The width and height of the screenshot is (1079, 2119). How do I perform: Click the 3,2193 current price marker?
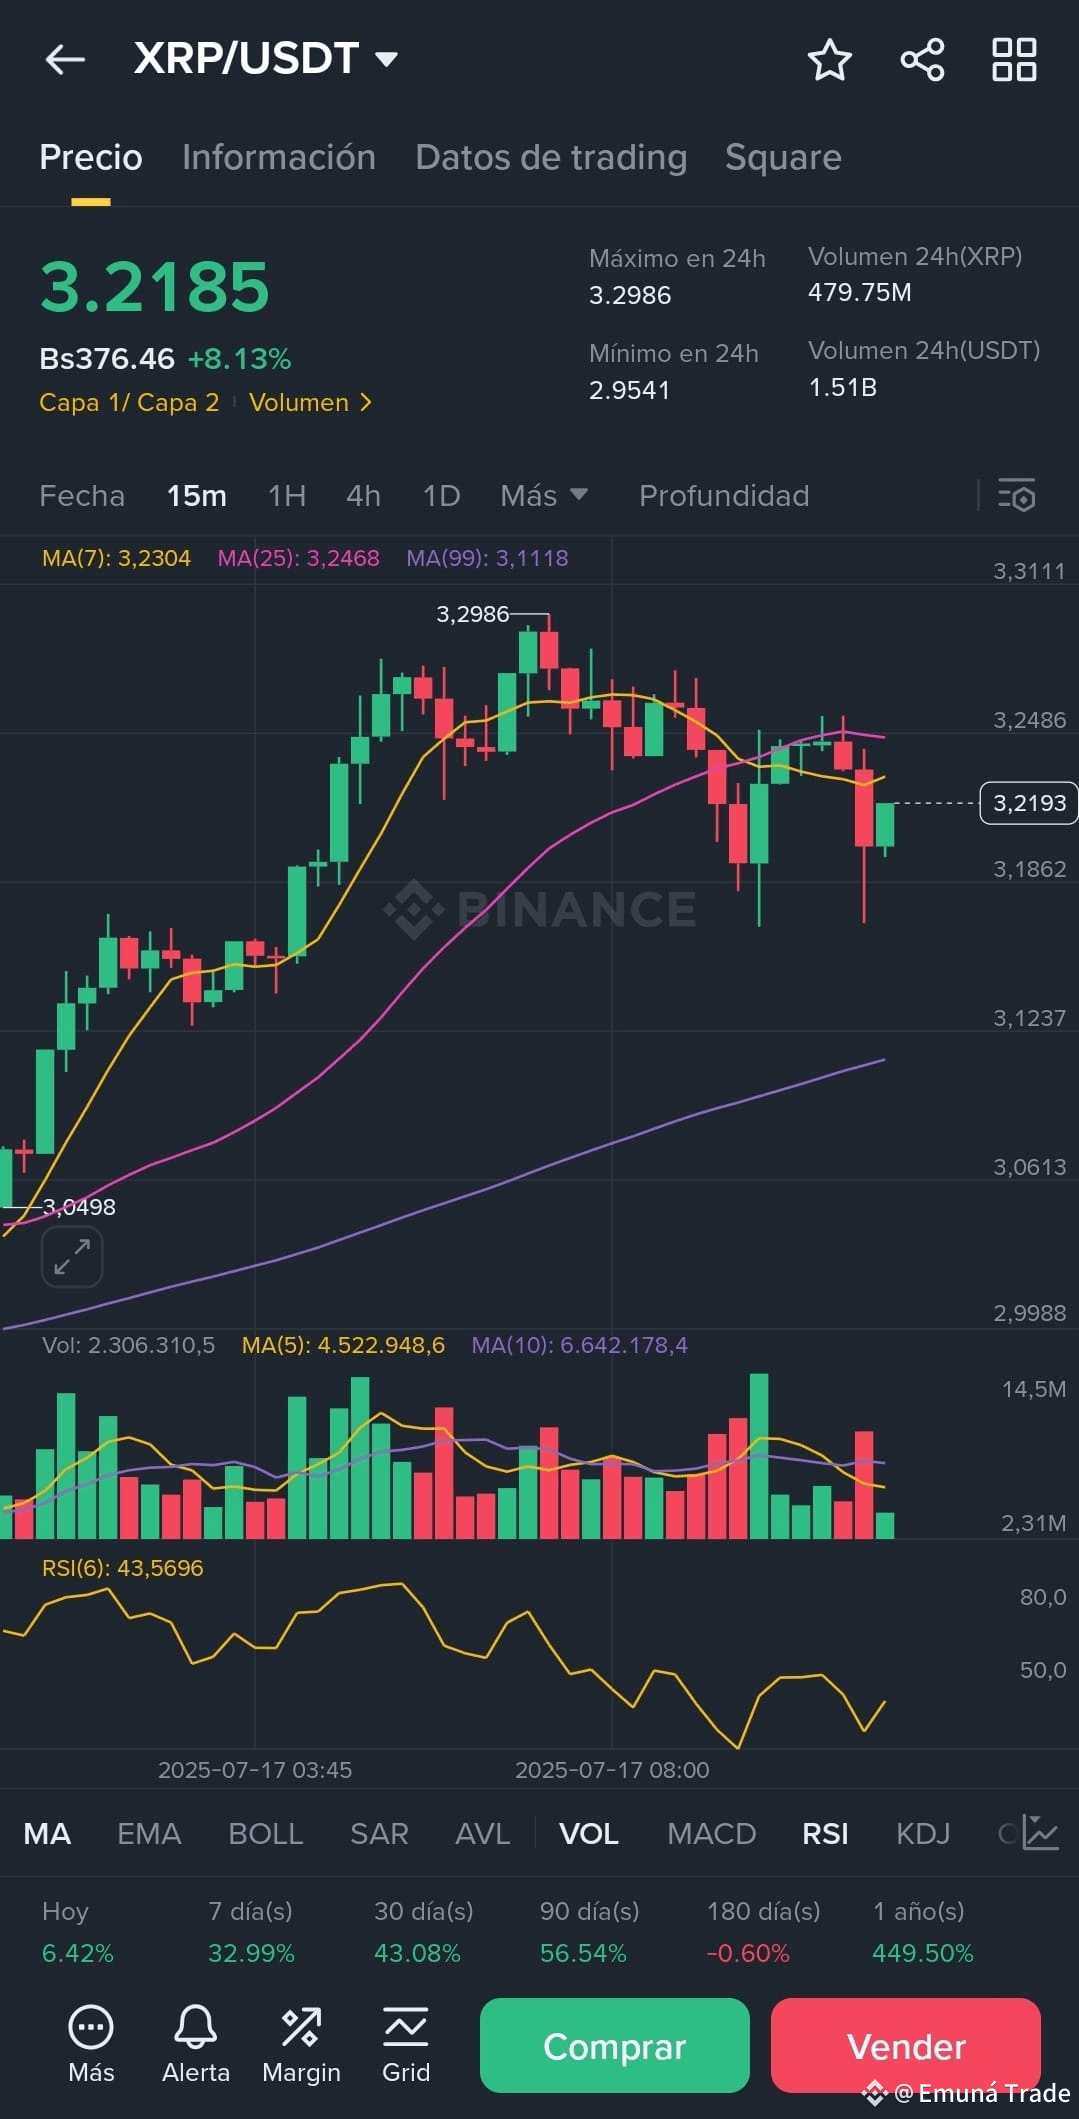tap(1029, 803)
